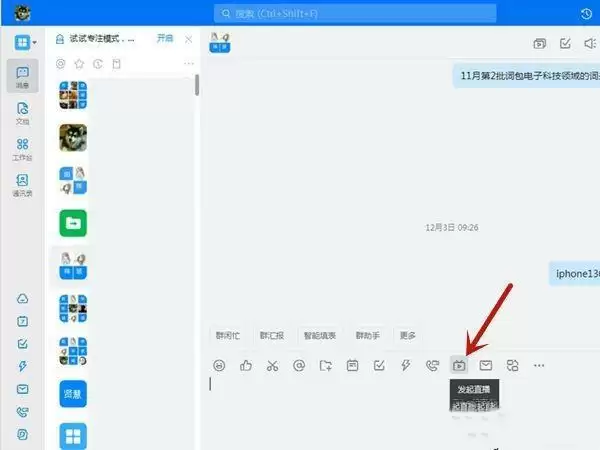Switch to the 文档 documents tab
The image size is (600, 450).
[22, 112]
